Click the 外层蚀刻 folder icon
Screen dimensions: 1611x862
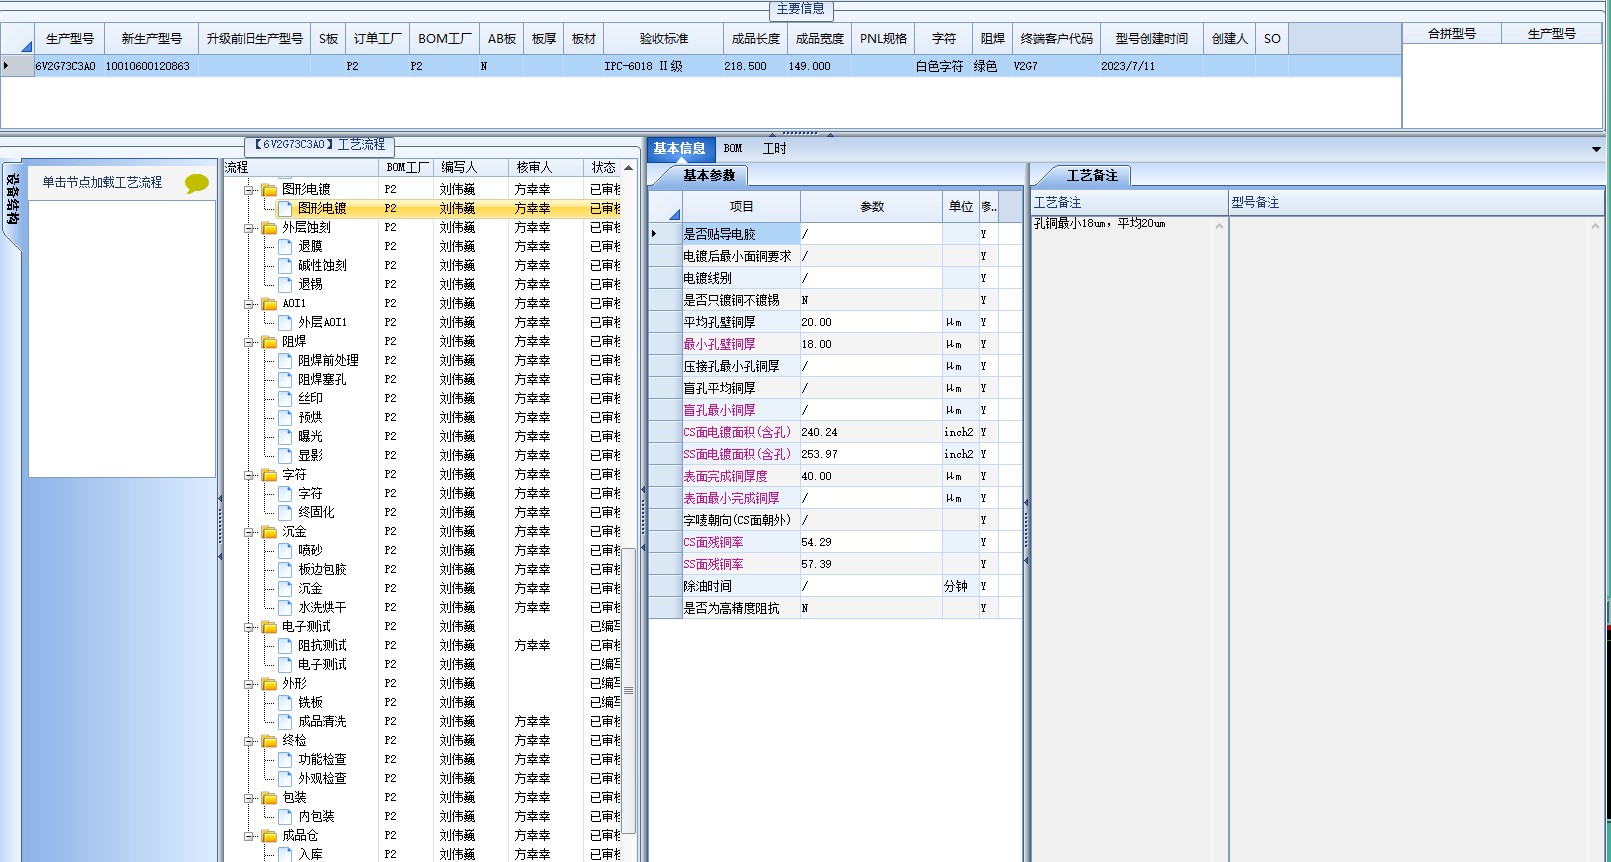pyautogui.click(x=269, y=228)
